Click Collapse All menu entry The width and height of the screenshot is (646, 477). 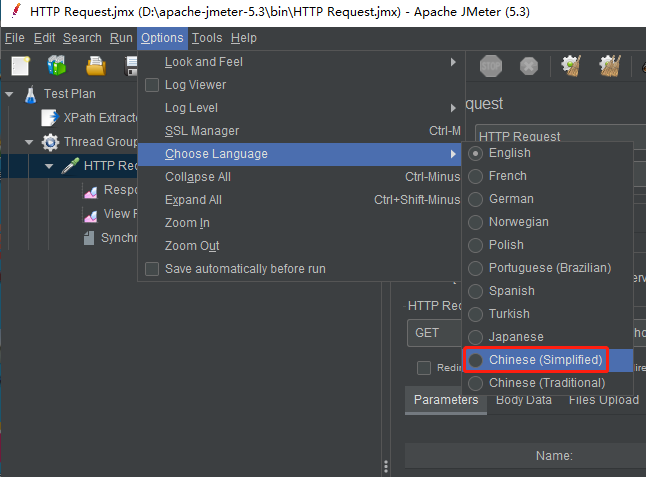[x=300, y=178]
